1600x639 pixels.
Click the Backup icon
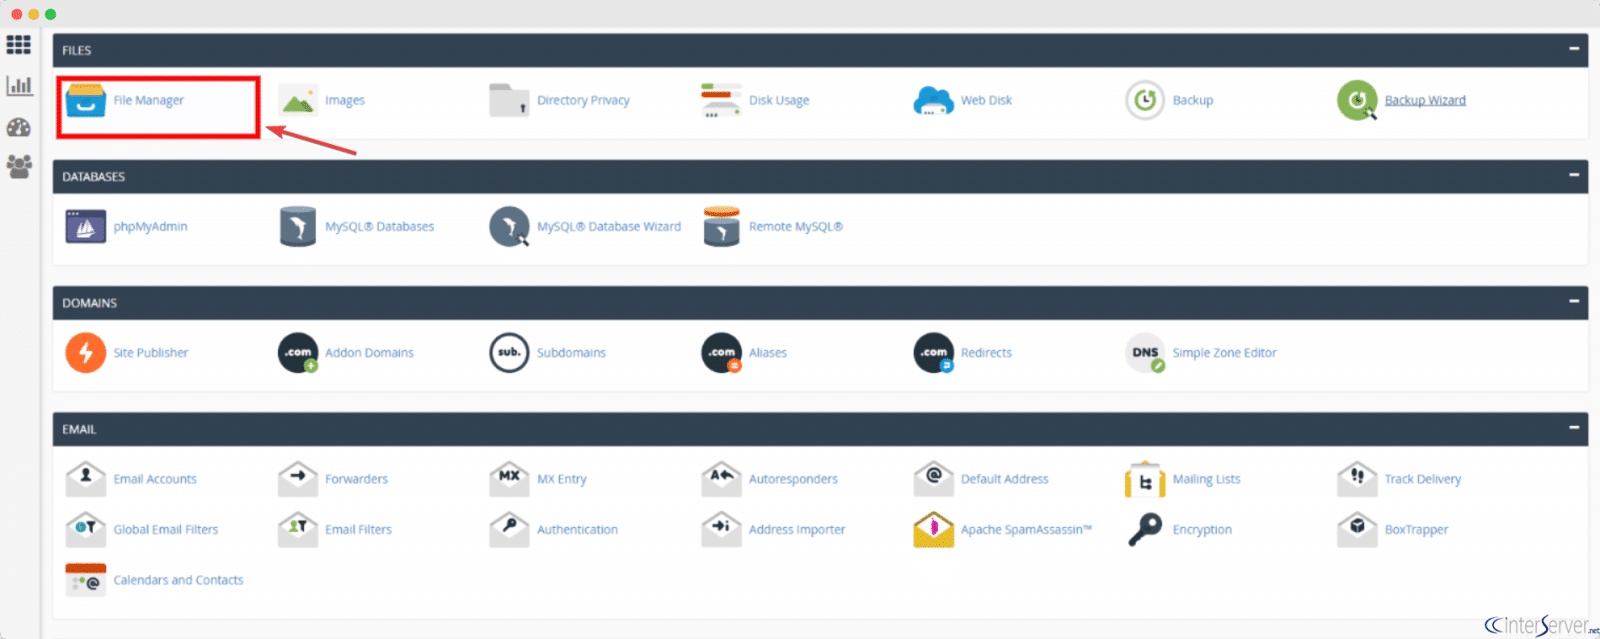click(x=1145, y=100)
